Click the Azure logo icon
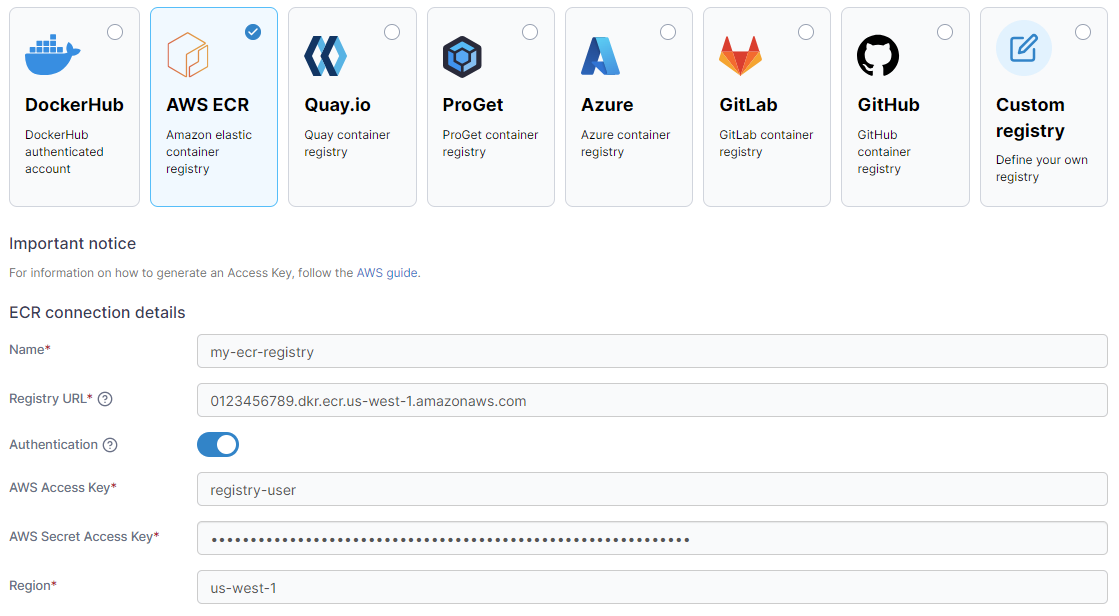The image size is (1119, 616). tap(600, 56)
